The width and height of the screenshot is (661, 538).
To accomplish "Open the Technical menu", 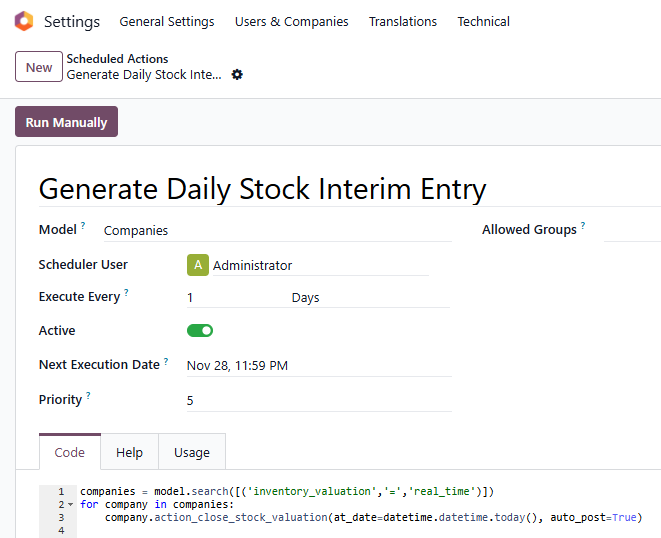I will (x=483, y=22).
